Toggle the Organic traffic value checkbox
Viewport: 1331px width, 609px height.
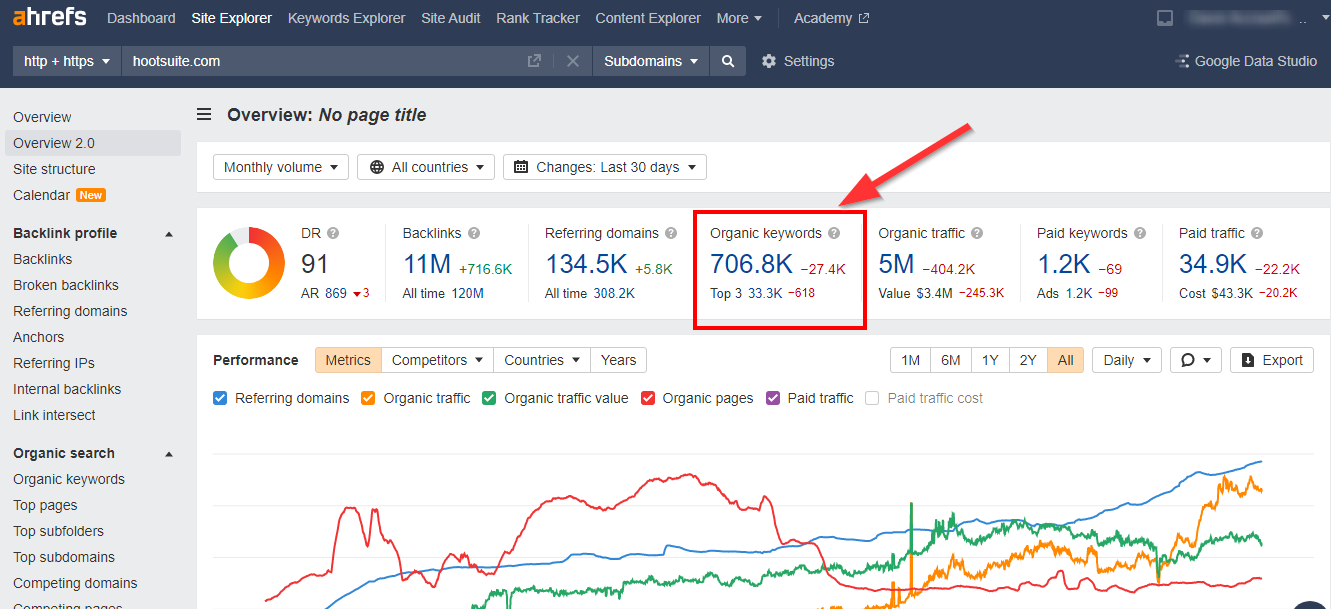[489, 398]
